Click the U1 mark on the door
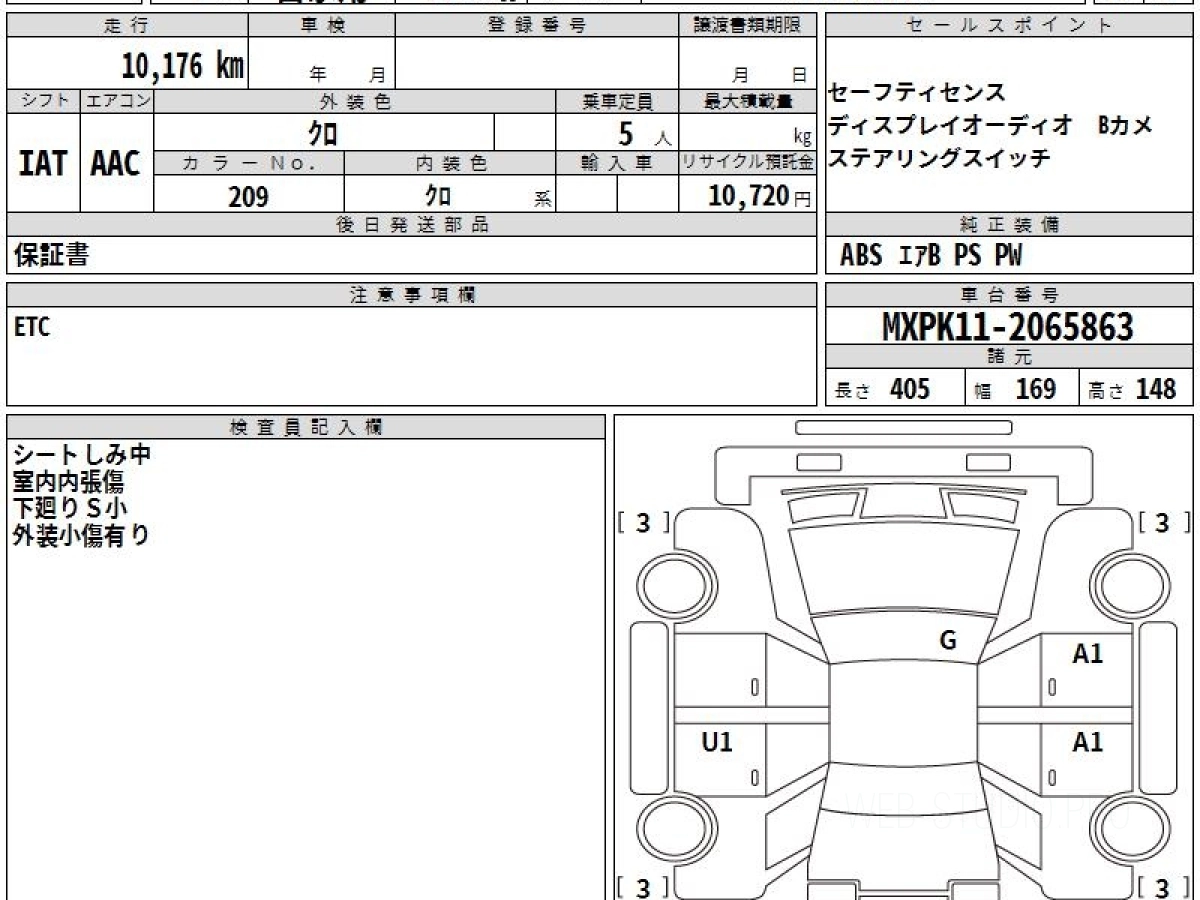The width and height of the screenshot is (1200, 900). pyautogui.click(x=717, y=743)
